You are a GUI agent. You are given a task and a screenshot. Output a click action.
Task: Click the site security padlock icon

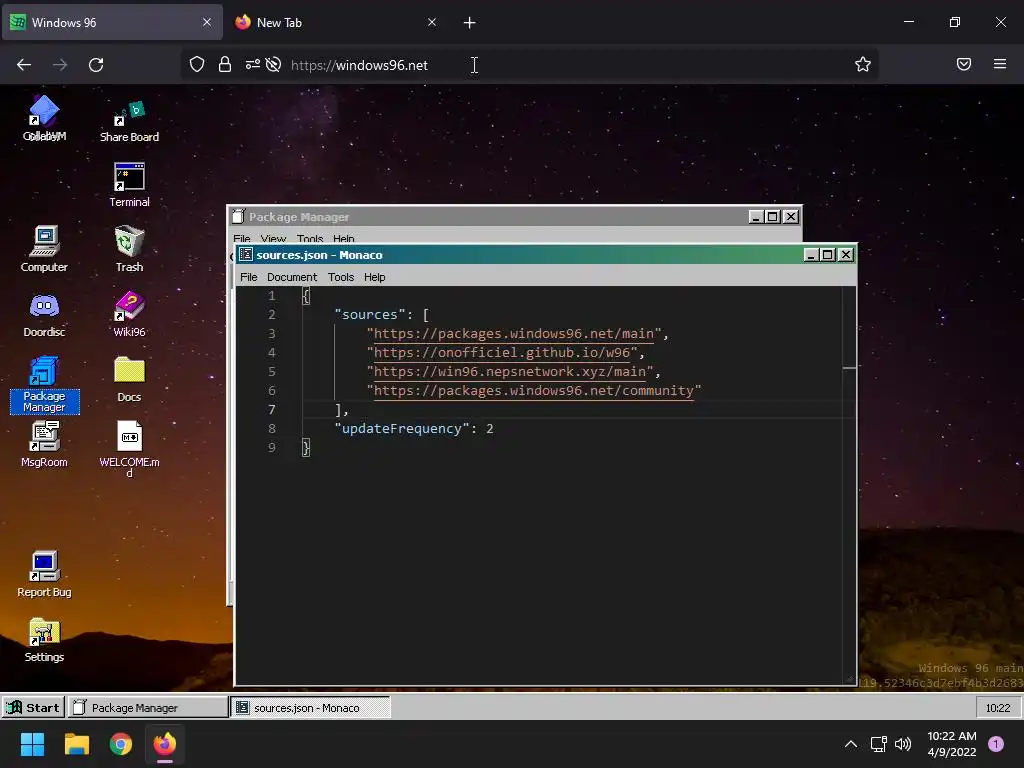(225, 64)
